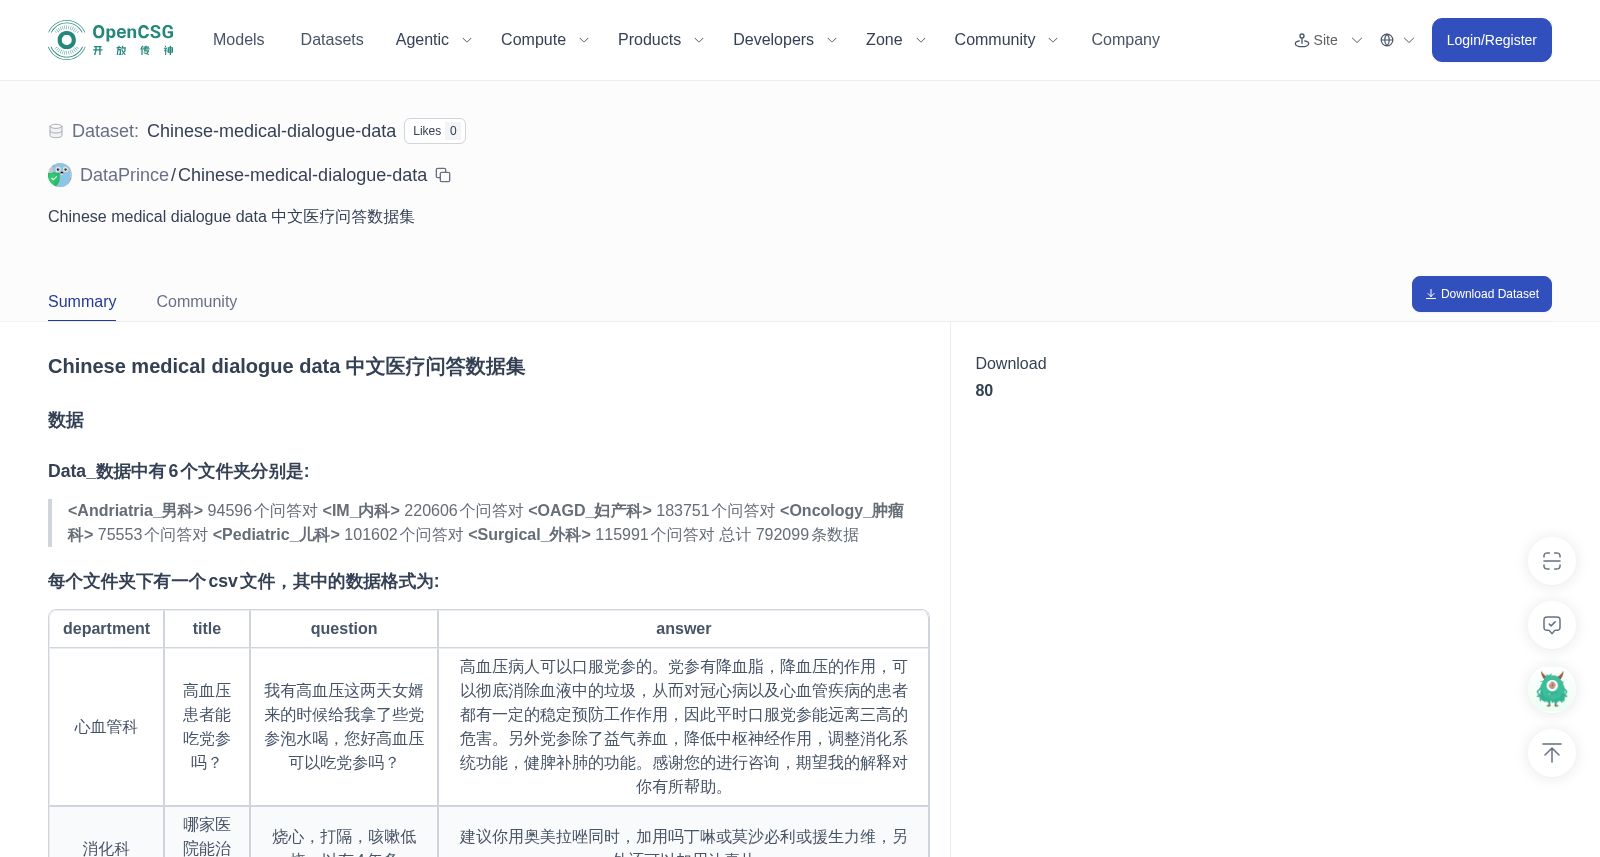This screenshot has width=1600, height=857.
Task: Expand the Products menu
Action: tap(661, 40)
